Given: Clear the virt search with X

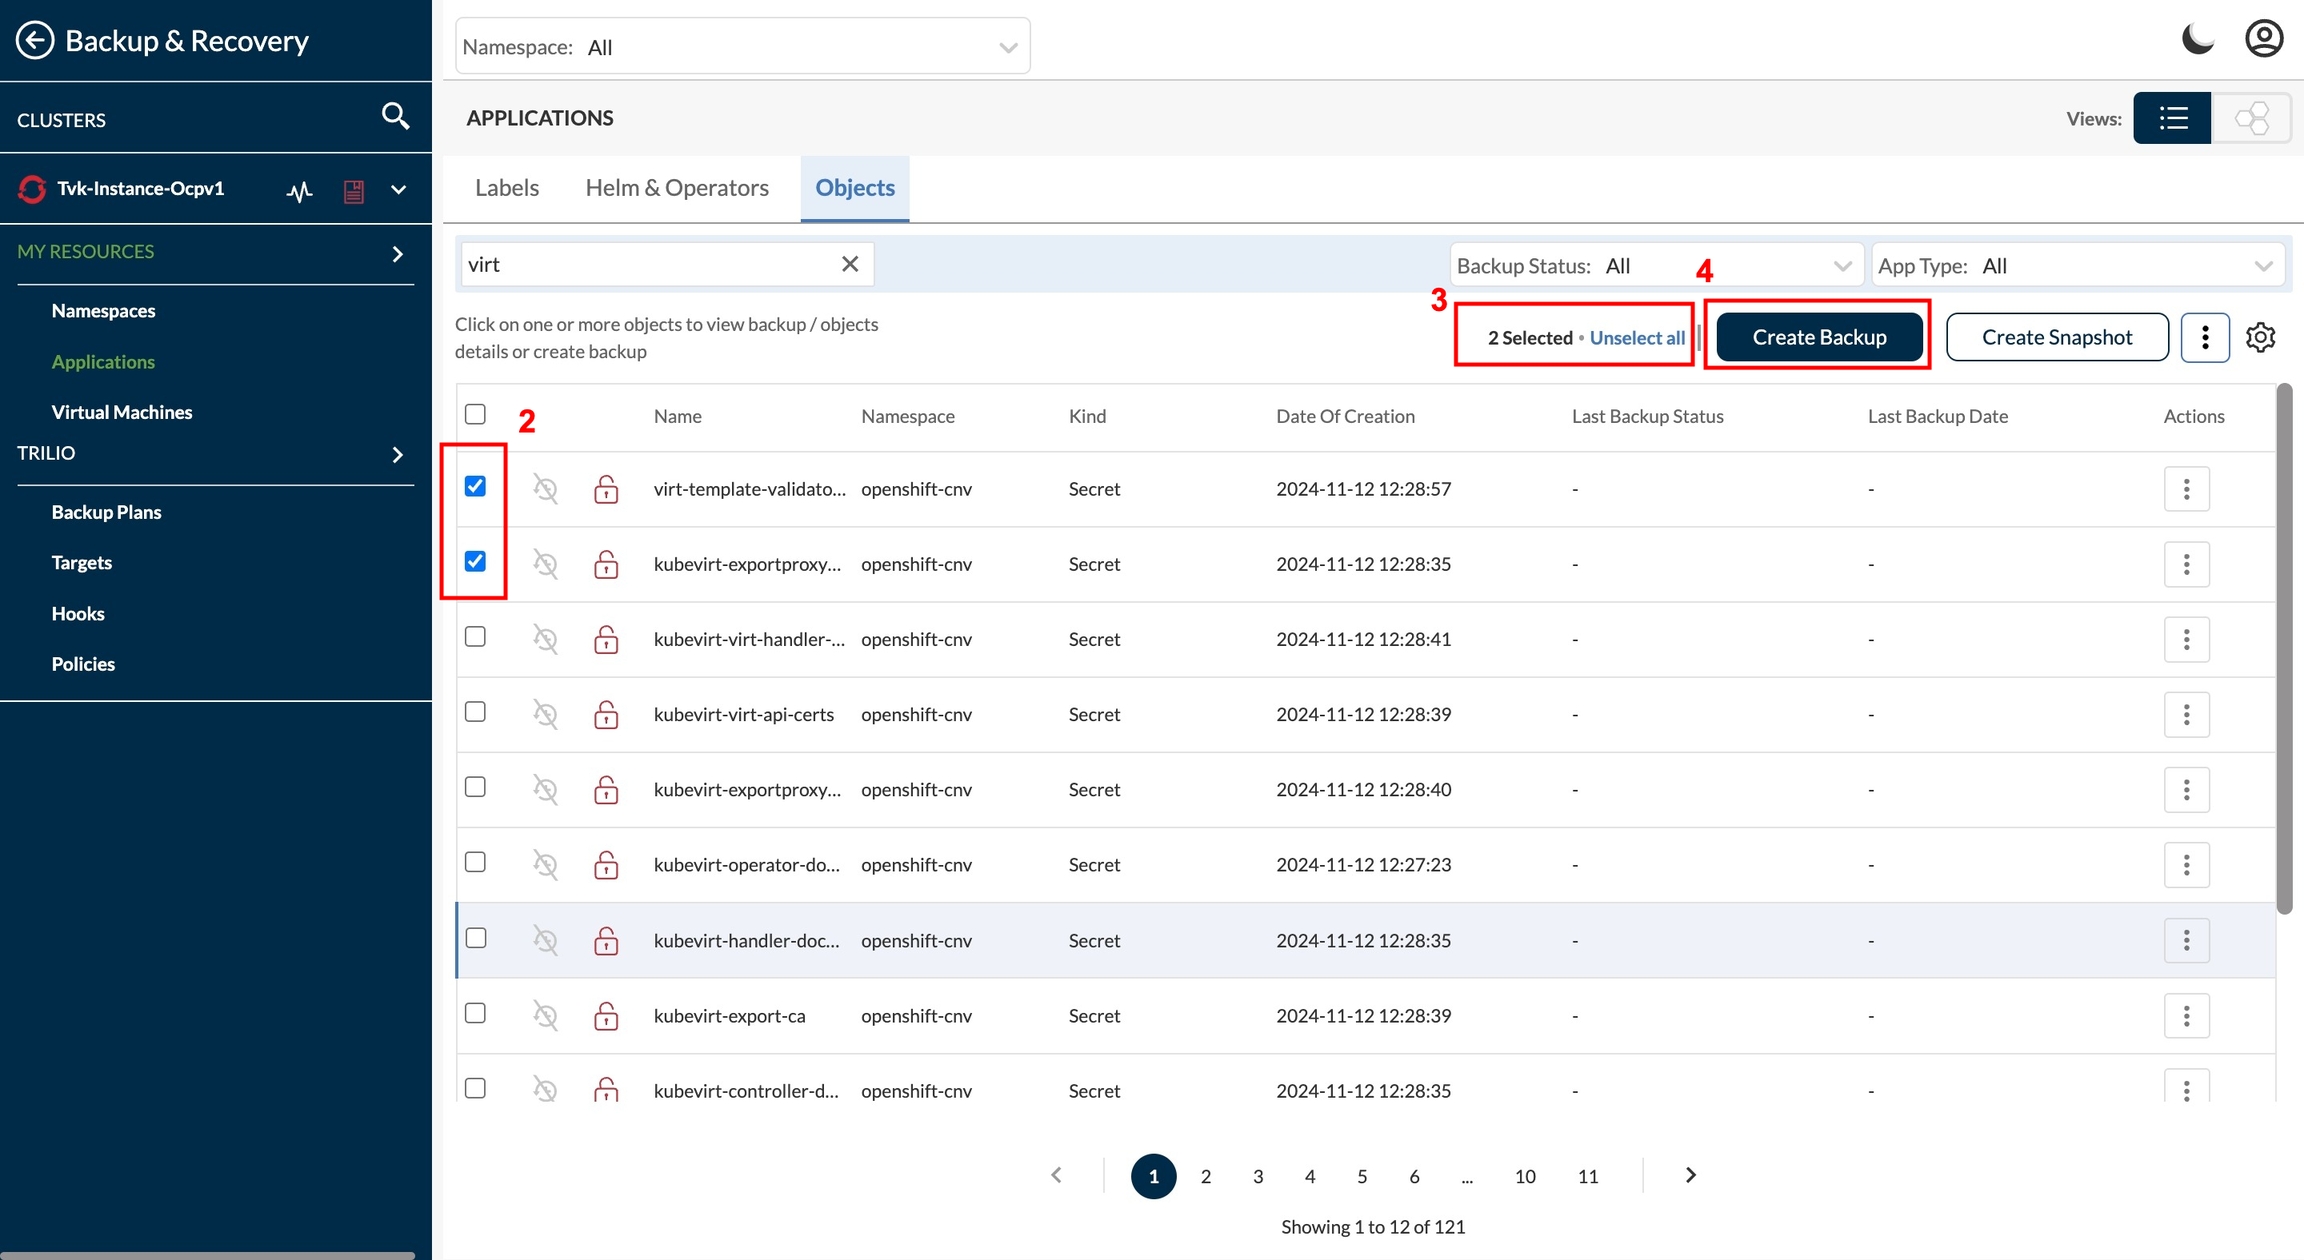Looking at the screenshot, I should pos(849,264).
